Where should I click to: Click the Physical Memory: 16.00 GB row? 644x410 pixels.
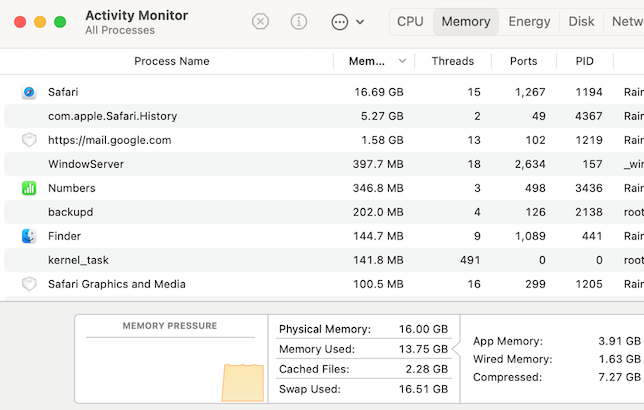[363, 329]
